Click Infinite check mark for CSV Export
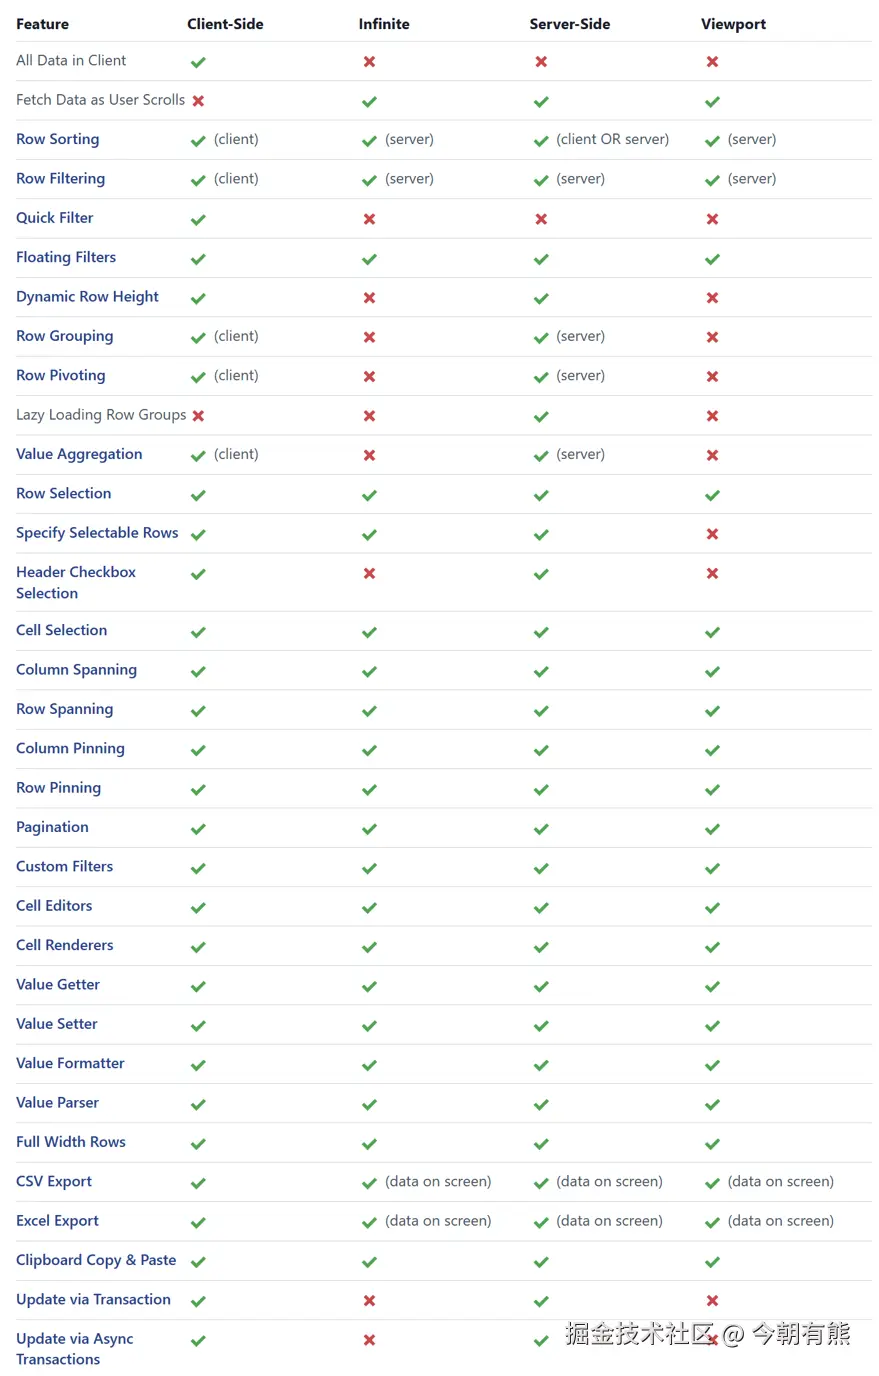 [x=369, y=1183]
